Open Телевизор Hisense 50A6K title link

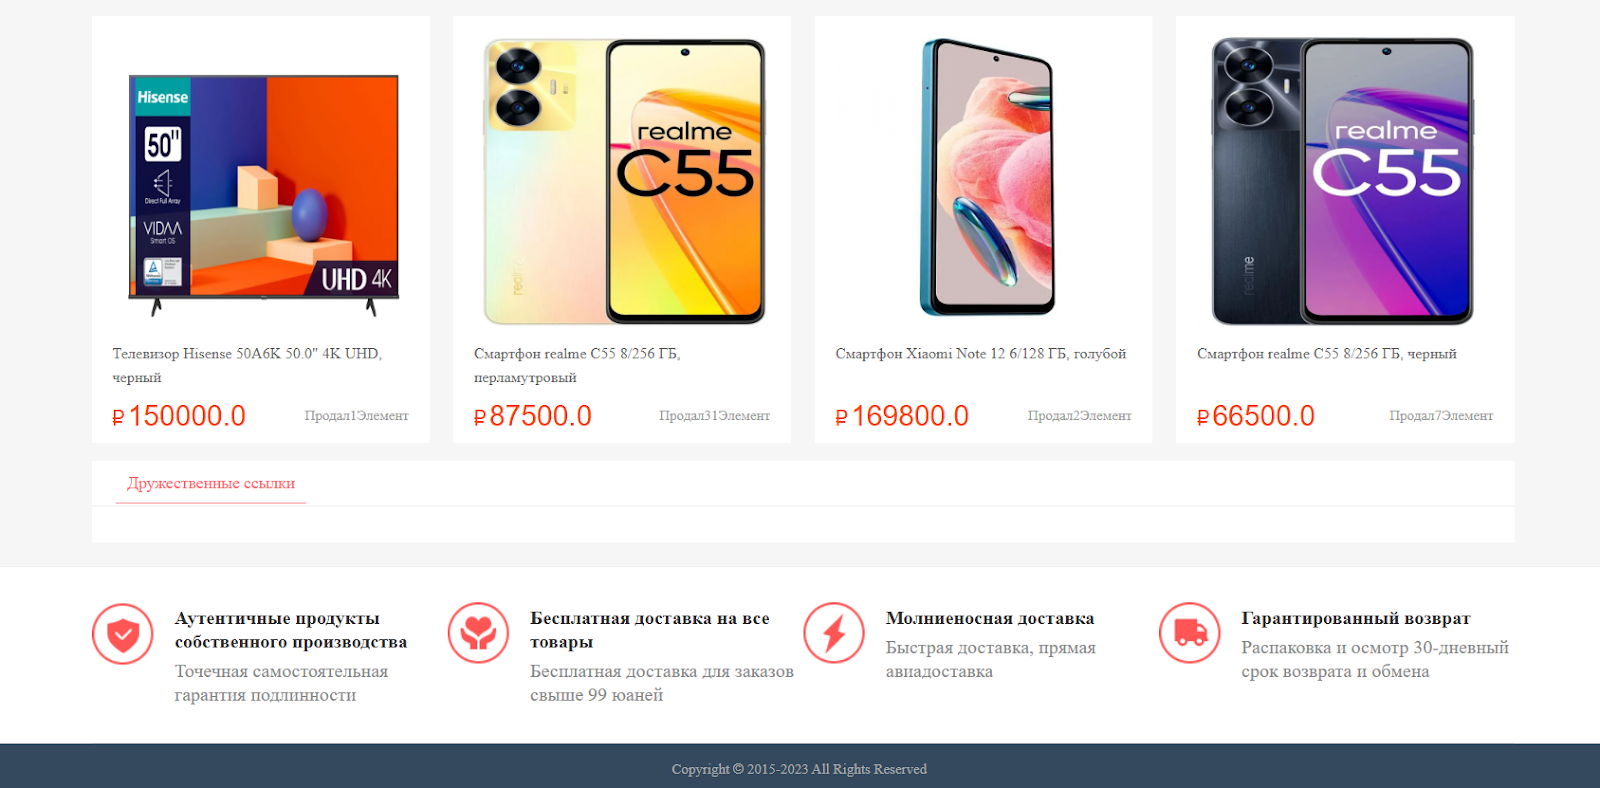247,366
